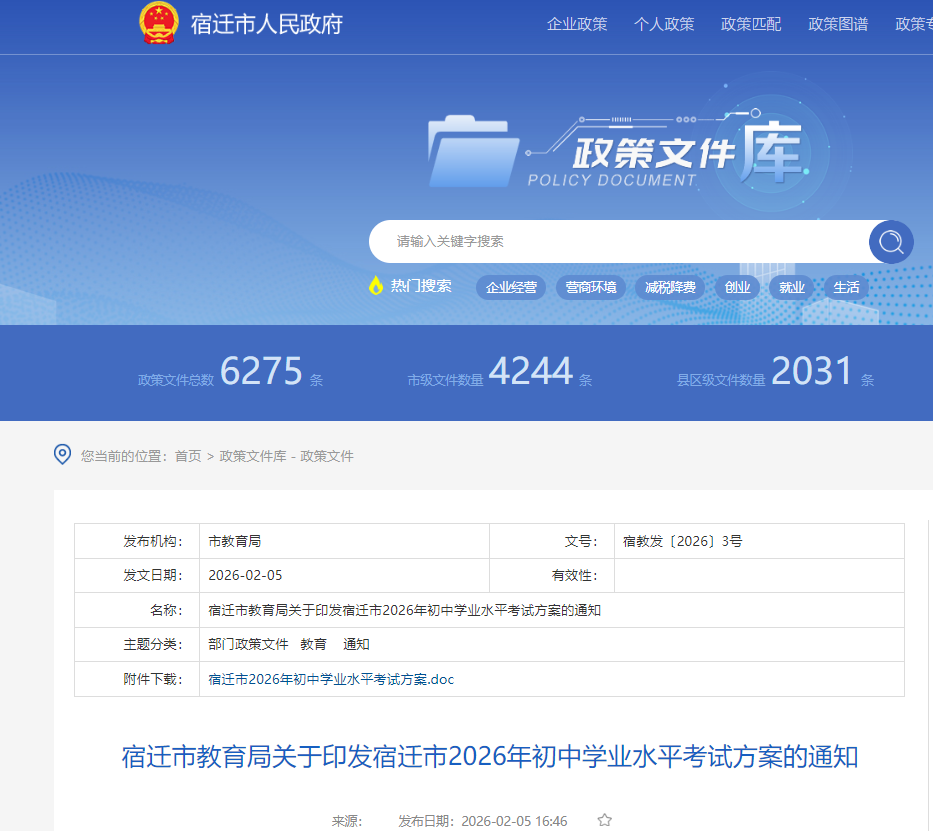Click the policy document folder graphic
Viewport: 933px width, 831px height.
472,152
